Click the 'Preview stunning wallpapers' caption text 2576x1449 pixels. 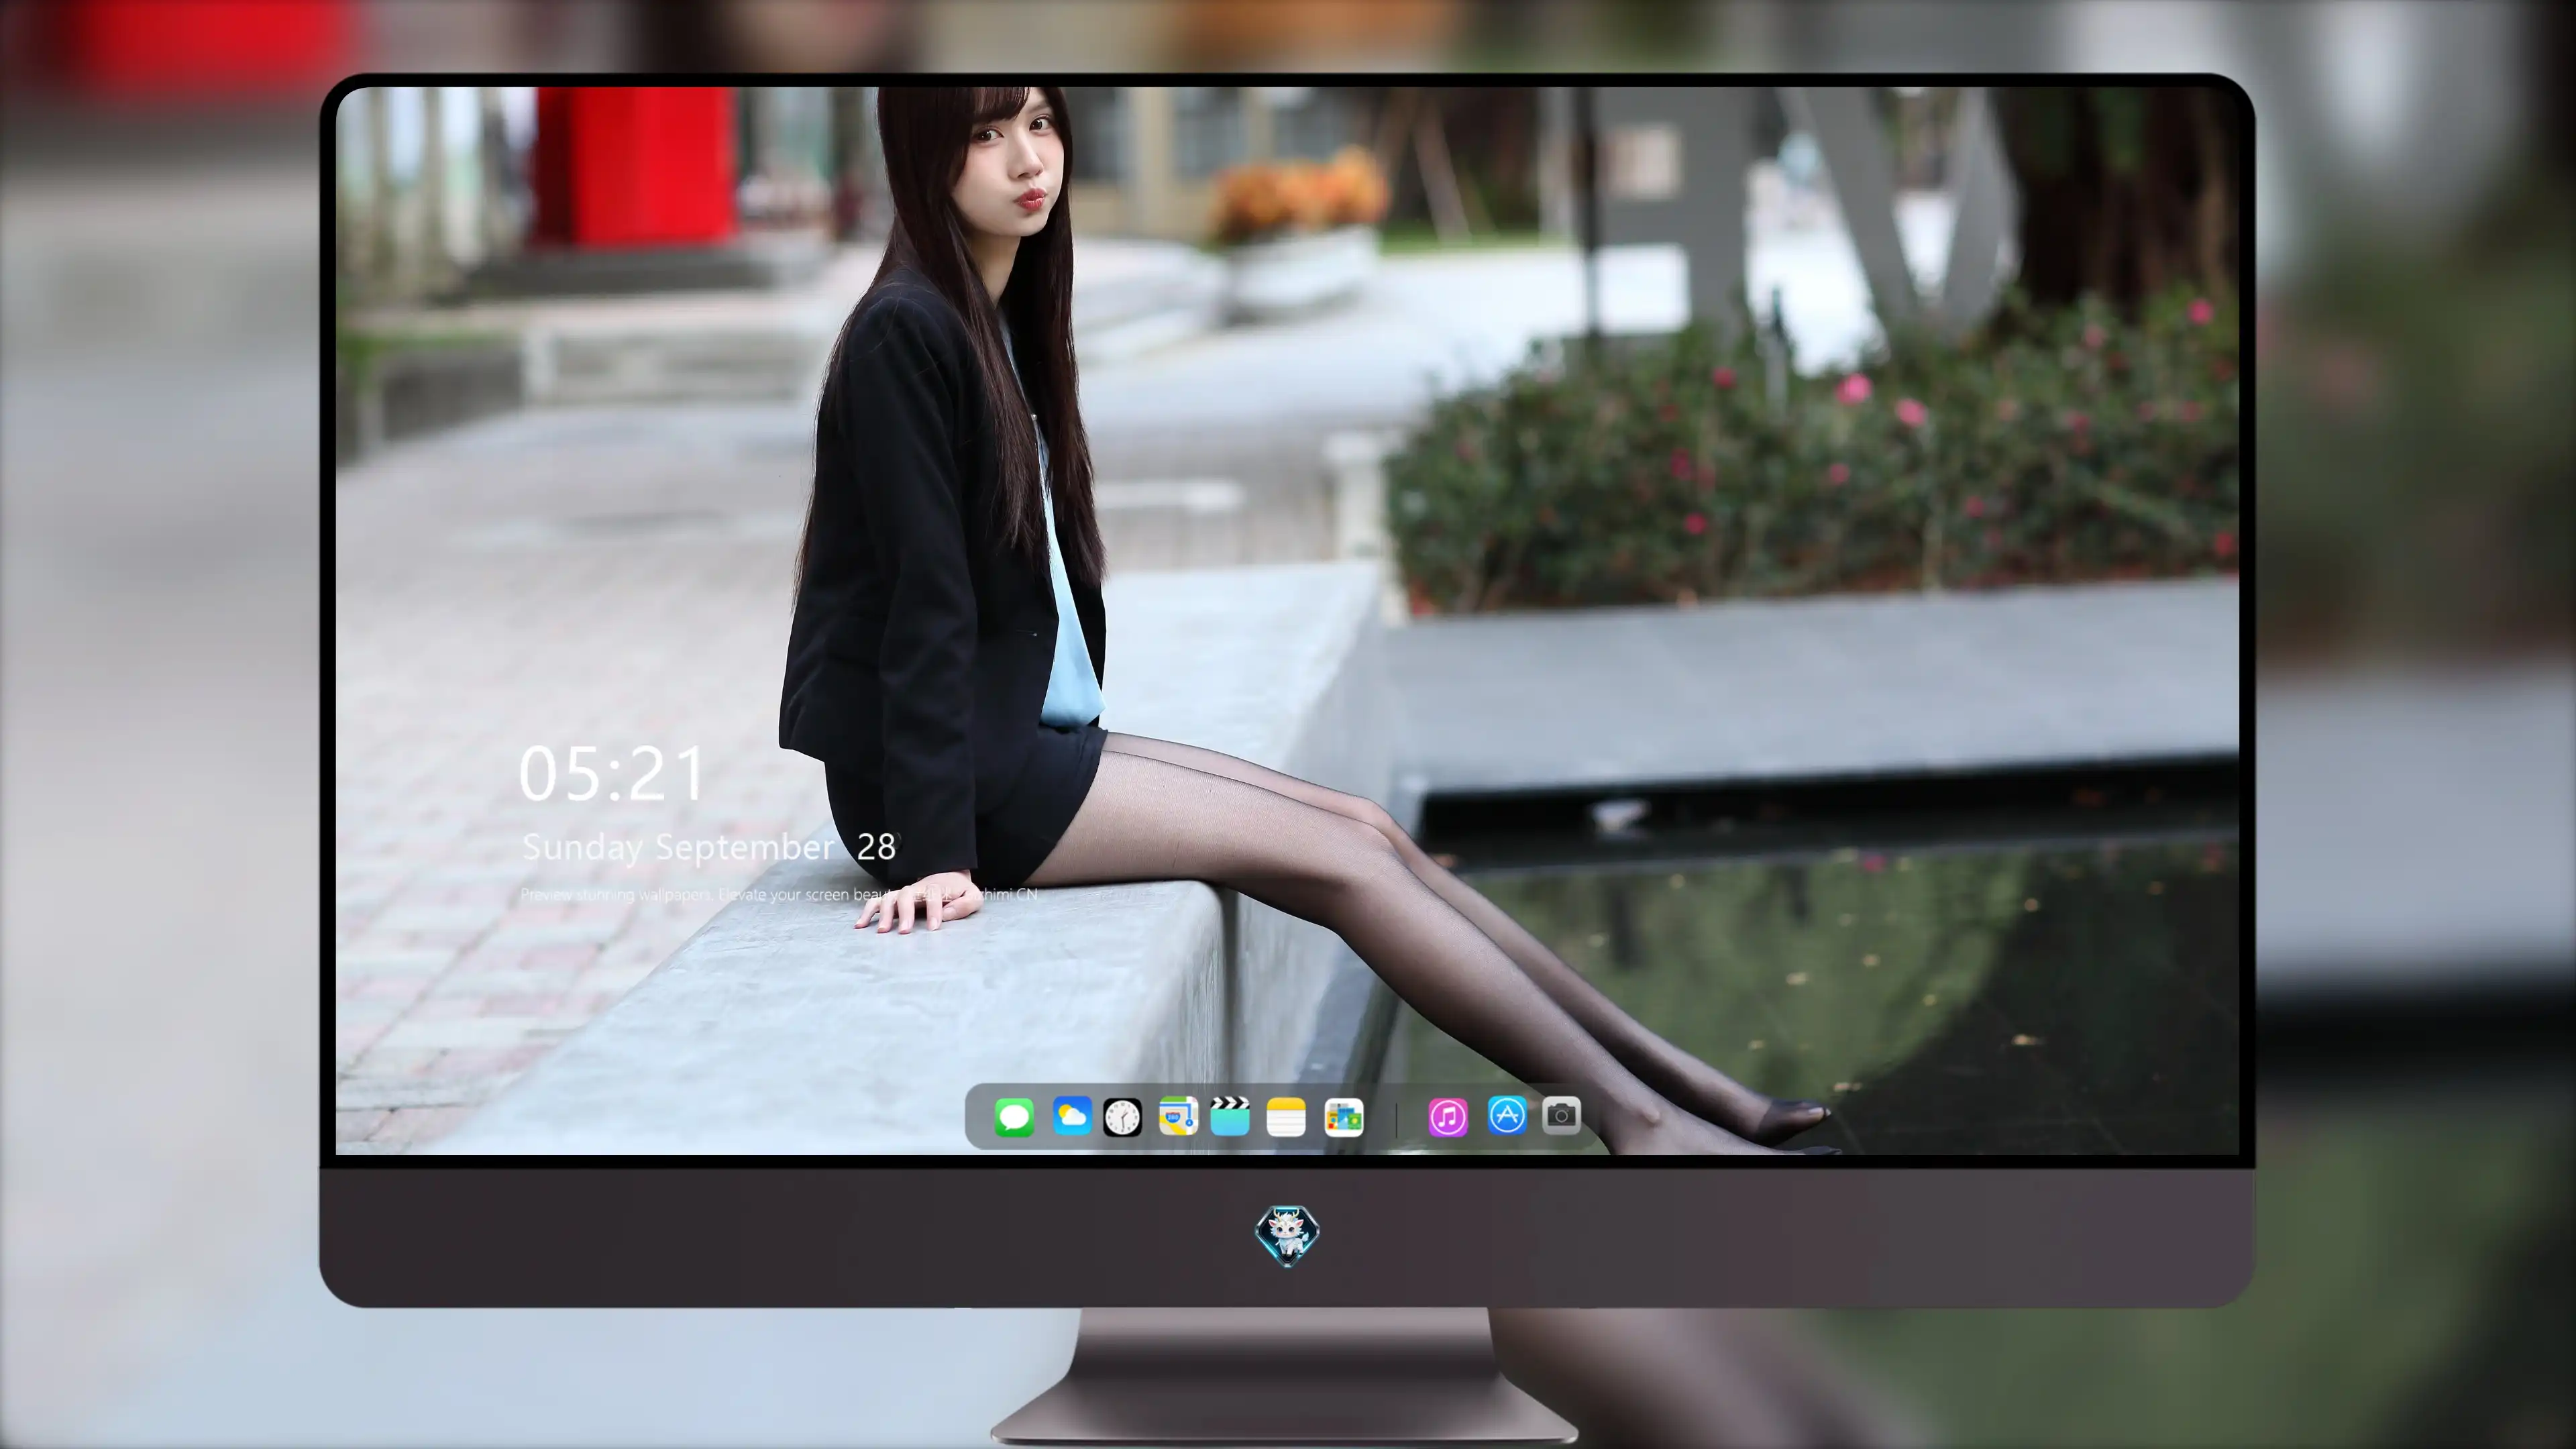pos(779,894)
